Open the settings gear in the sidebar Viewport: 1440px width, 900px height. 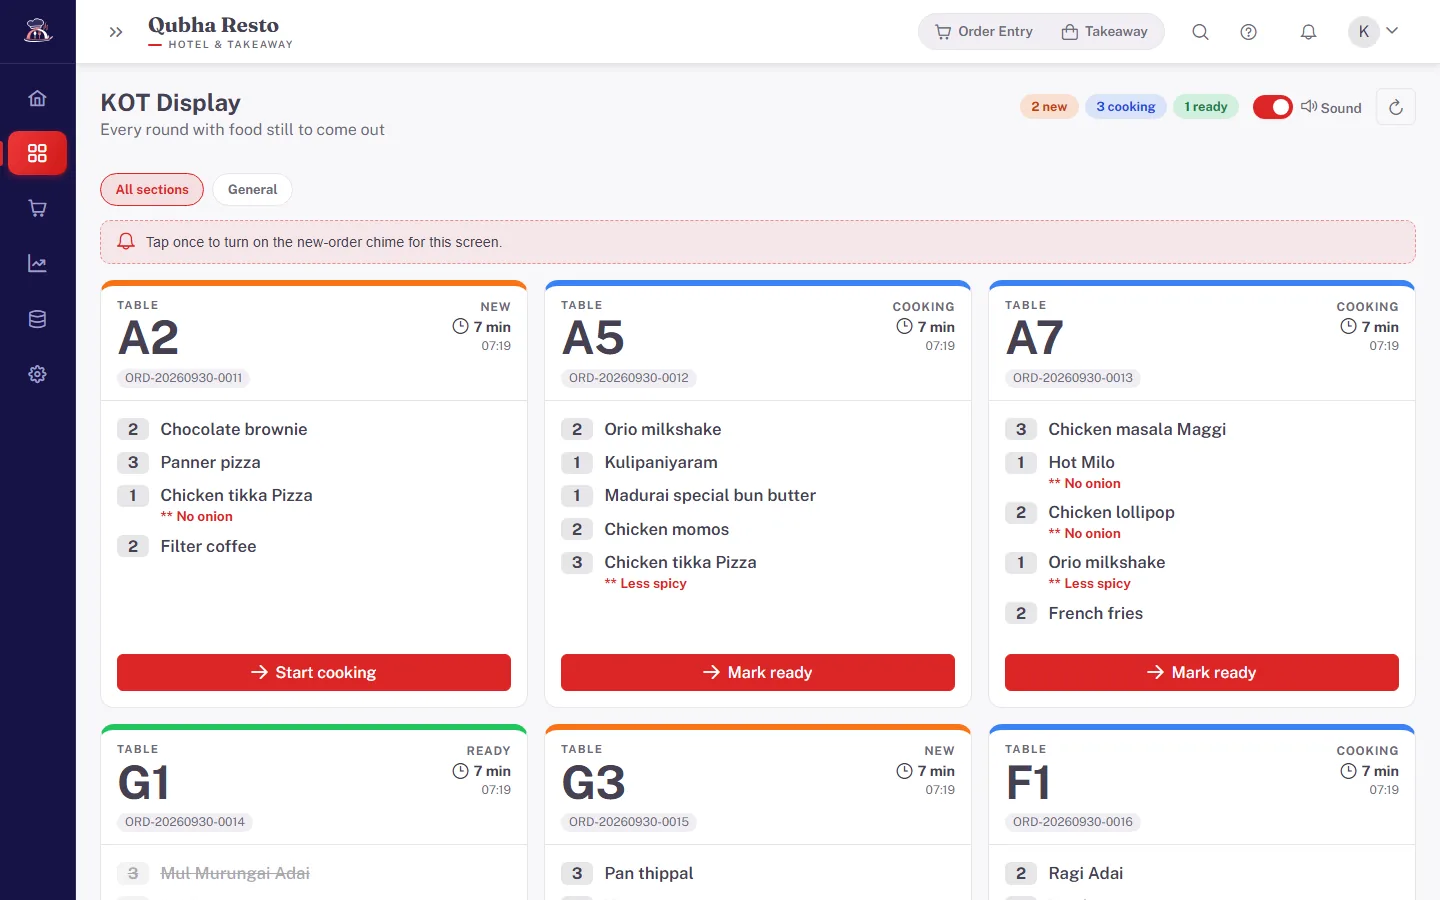click(x=37, y=374)
